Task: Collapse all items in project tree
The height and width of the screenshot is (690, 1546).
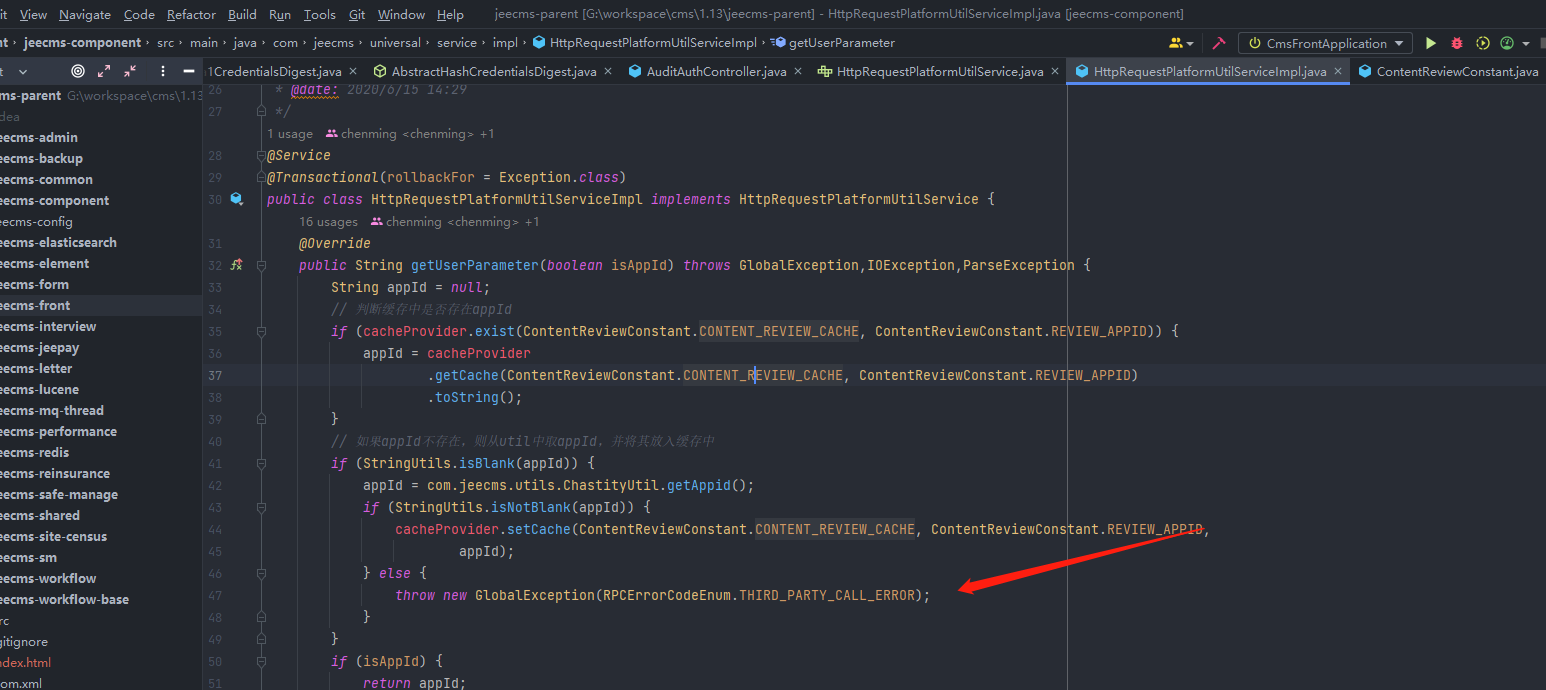Action: [x=130, y=71]
